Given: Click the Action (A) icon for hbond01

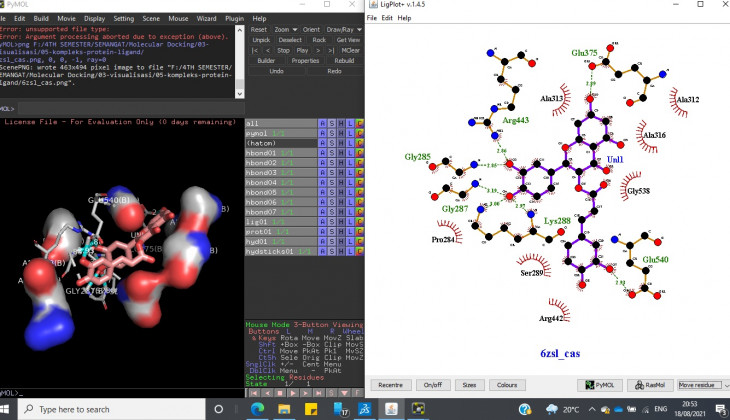Looking at the screenshot, I should (322, 153).
